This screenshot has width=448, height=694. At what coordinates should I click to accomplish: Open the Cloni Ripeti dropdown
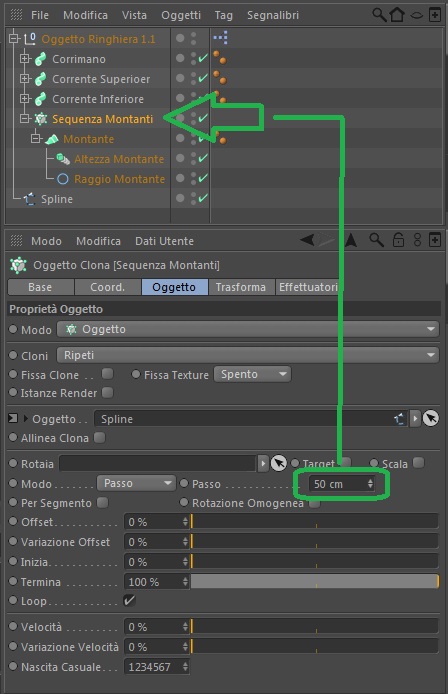(x=248, y=355)
